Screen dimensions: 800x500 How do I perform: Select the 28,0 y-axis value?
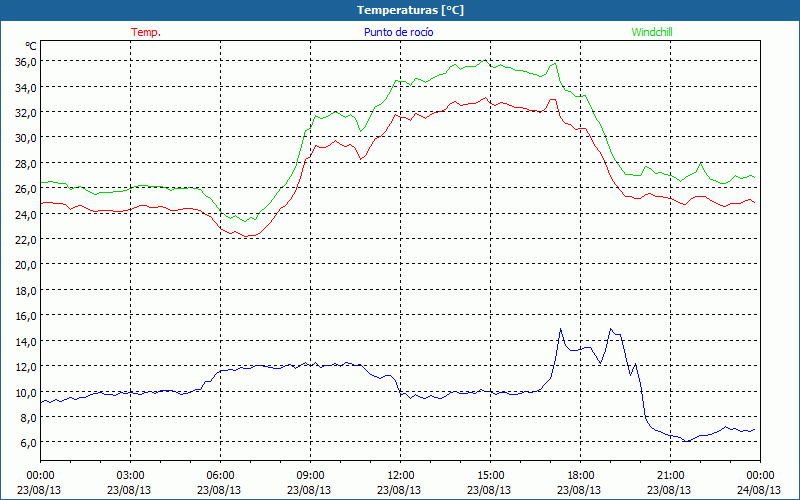pyautogui.click(x=27, y=163)
